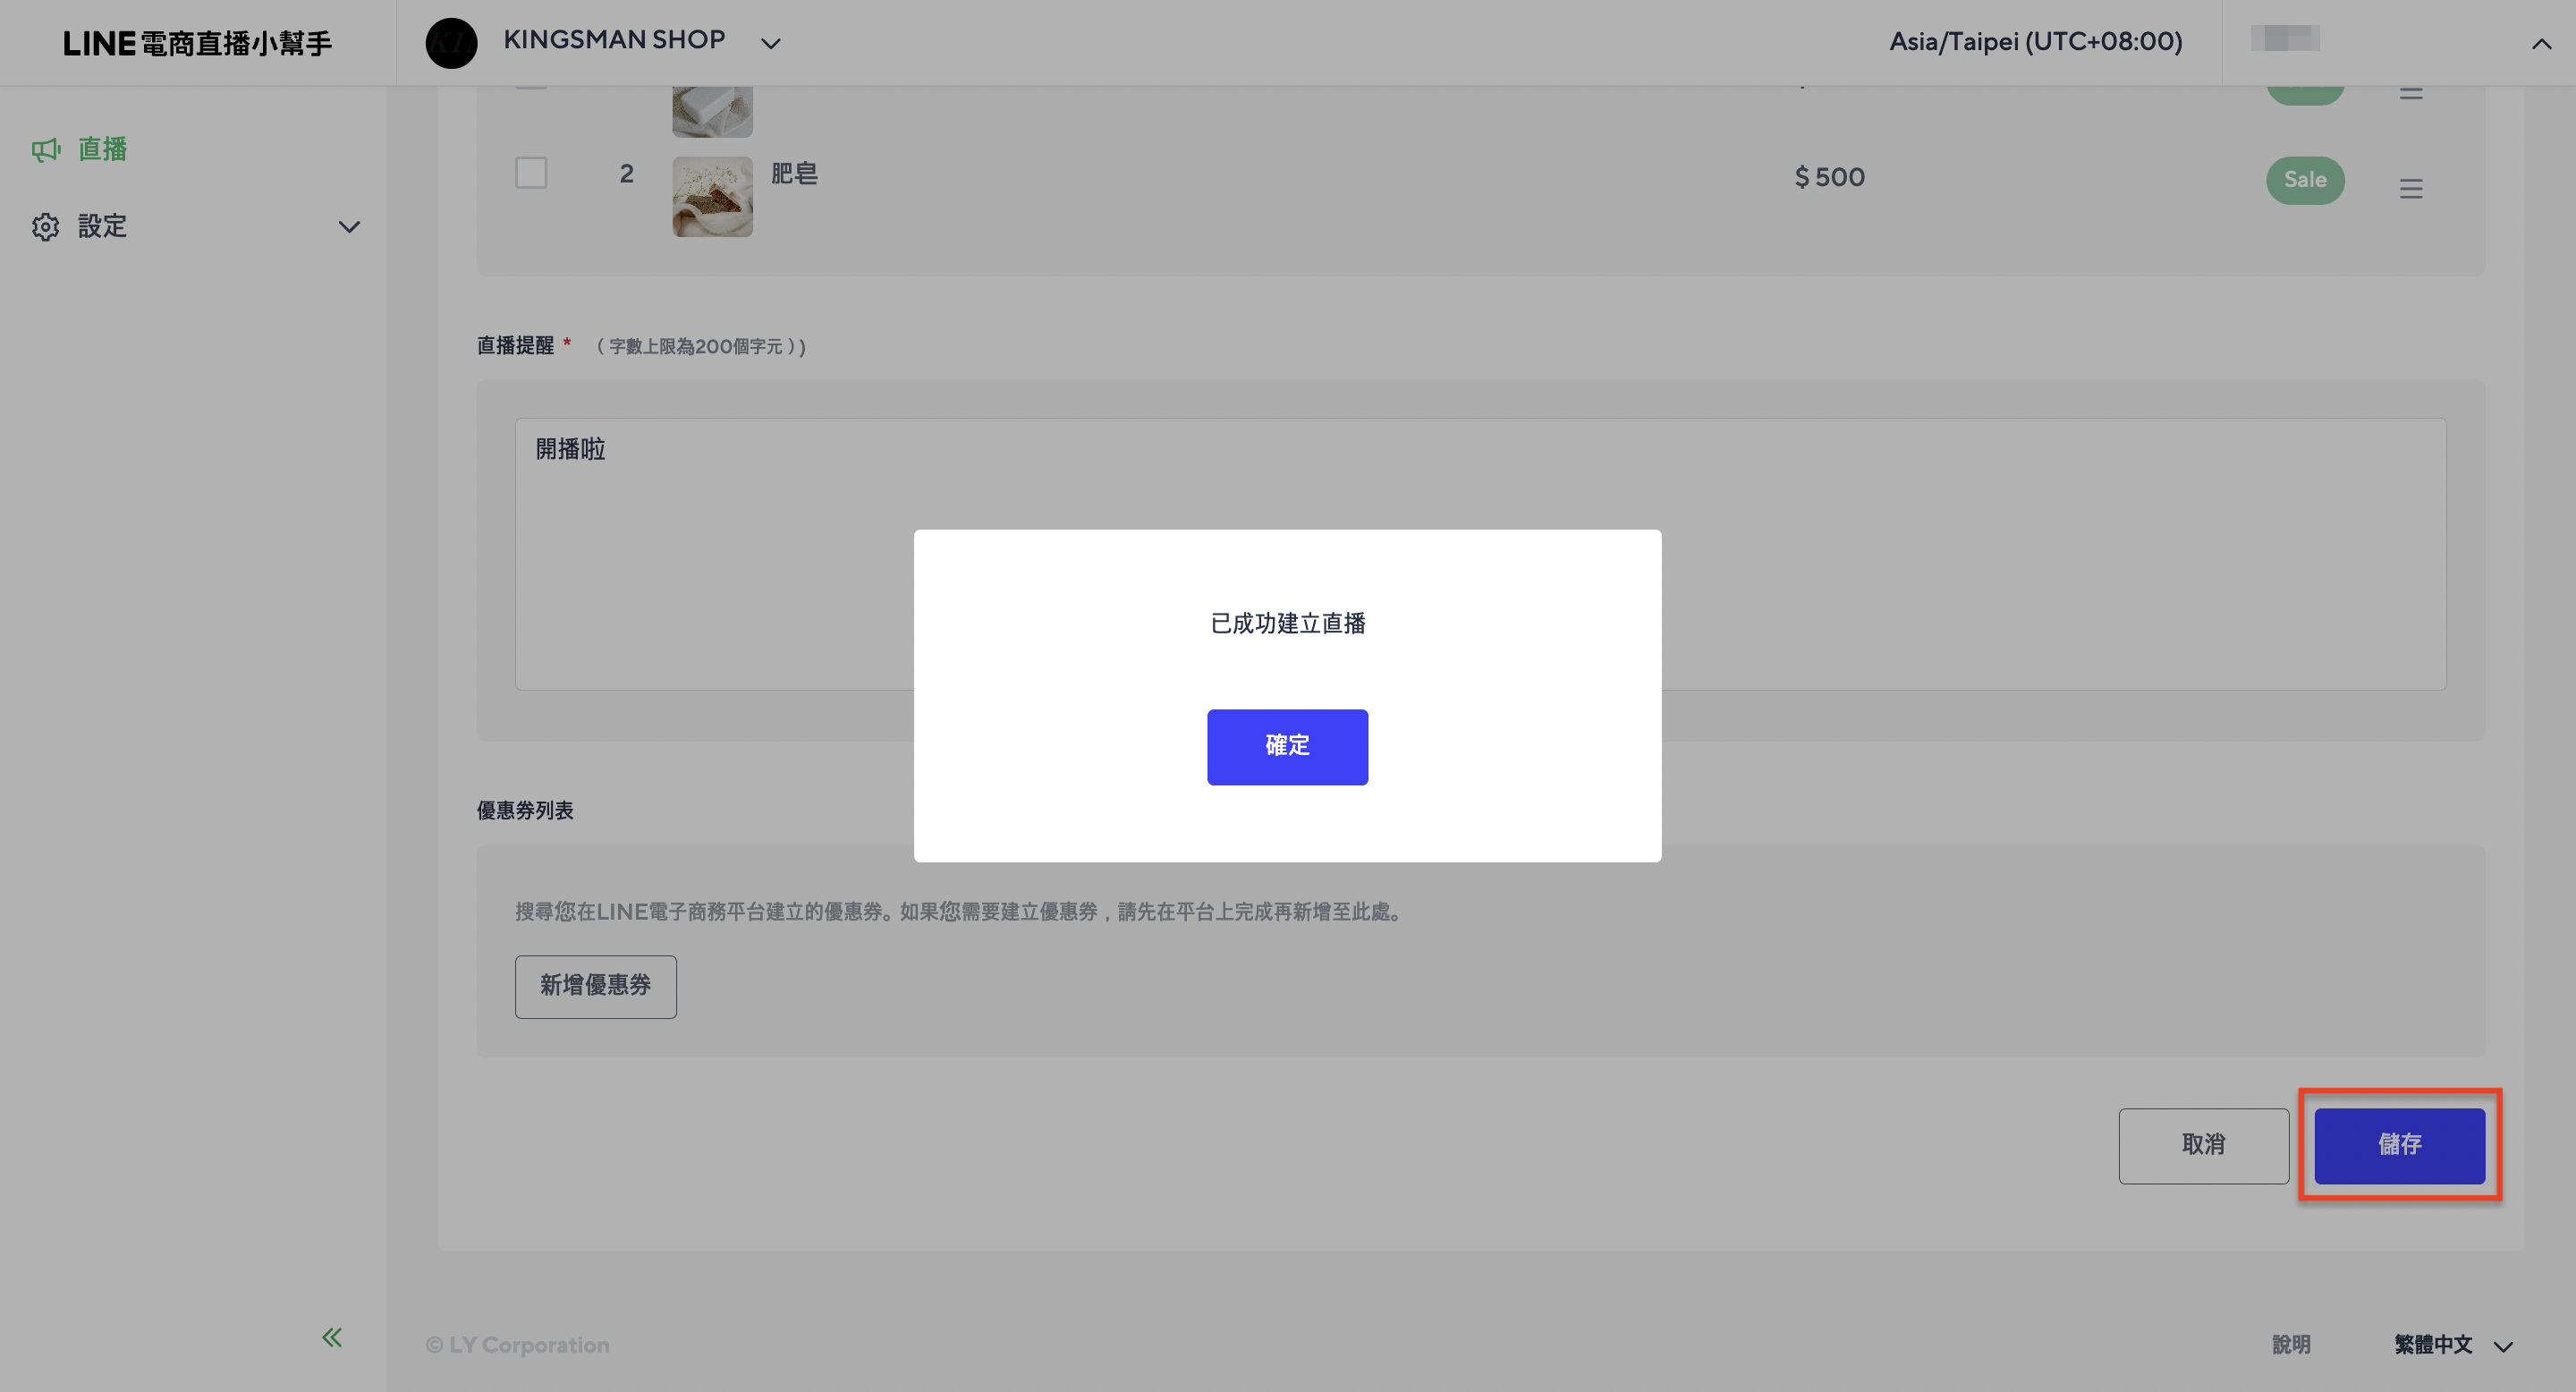Screen dimensions: 2576x1392
Task: Expand the 設定 chevron arrow
Action: [349, 227]
